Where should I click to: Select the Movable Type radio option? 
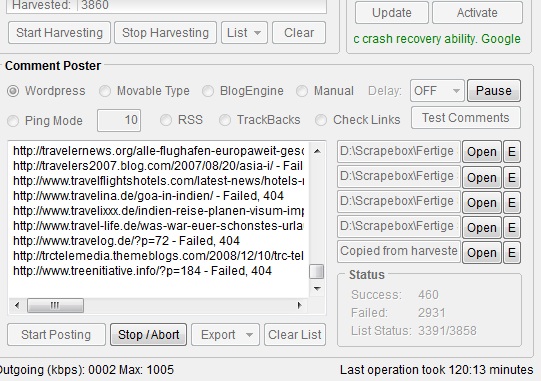tap(105, 91)
